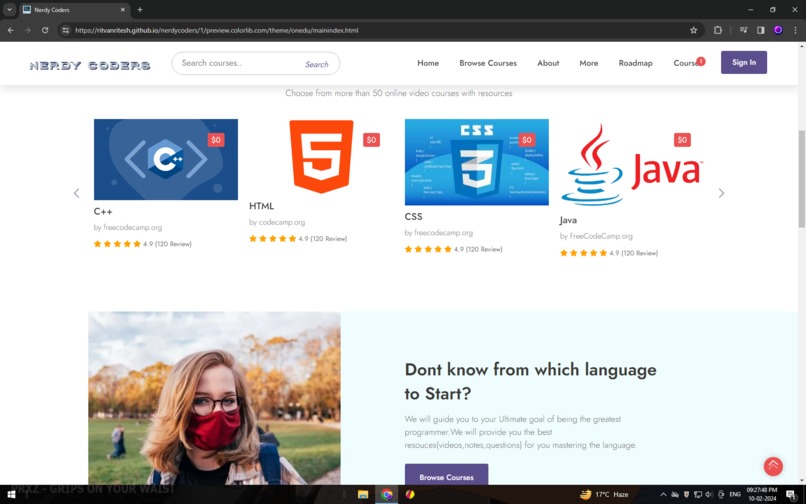Click the volume speaker tray icon
The height and width of the screenshot is (504, 806).
pyautogui.click(x=709, y=495)
